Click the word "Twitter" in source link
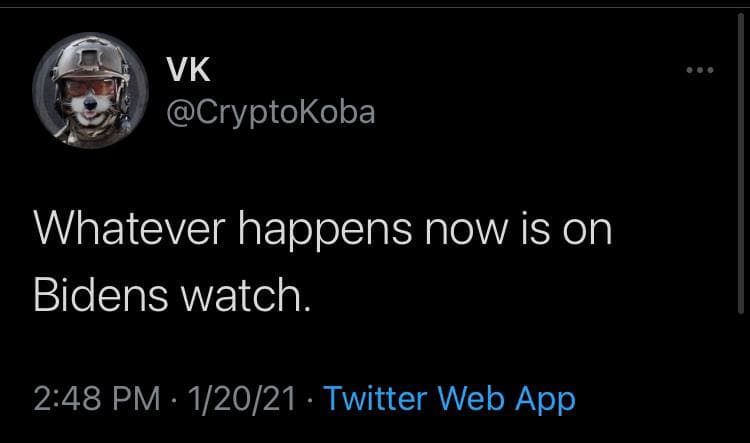This screenshot has width=750, height=443. (x=378, y=400)
